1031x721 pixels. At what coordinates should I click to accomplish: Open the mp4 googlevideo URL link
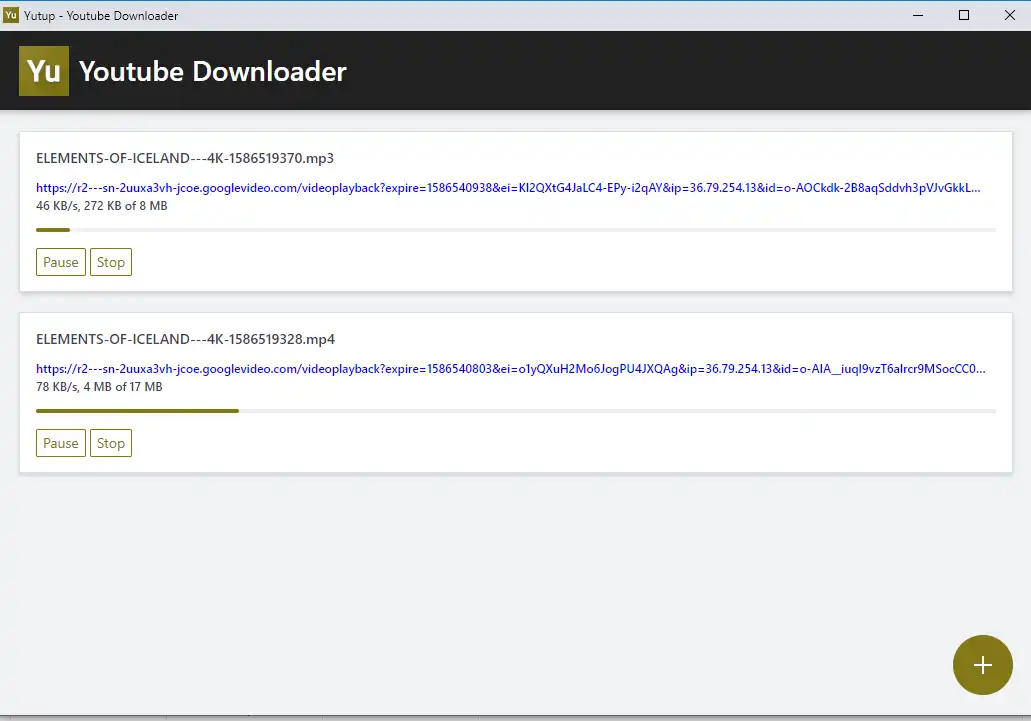pos(511,369)
